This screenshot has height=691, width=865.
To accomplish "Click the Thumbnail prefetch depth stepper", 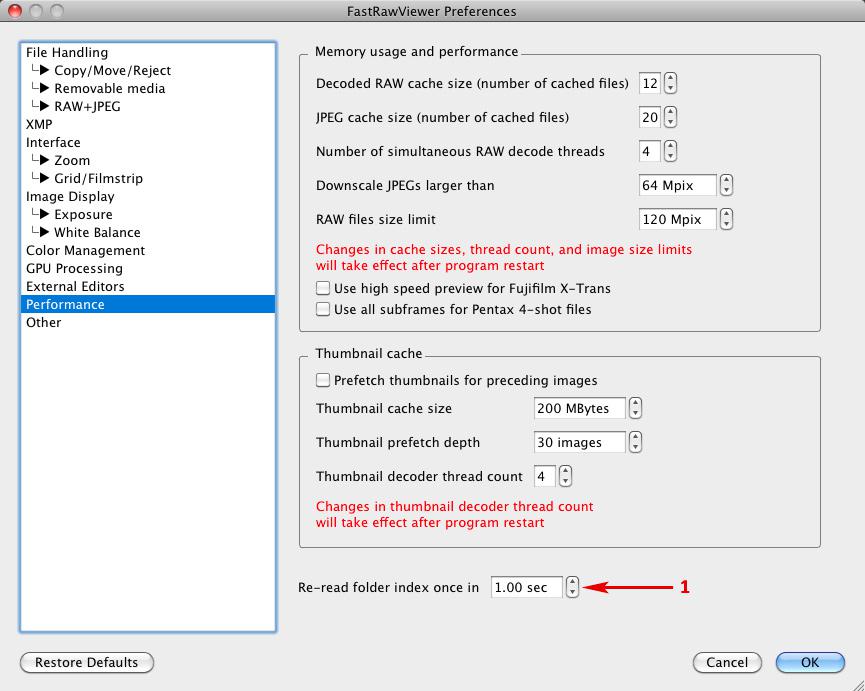I will coord(635,443).
